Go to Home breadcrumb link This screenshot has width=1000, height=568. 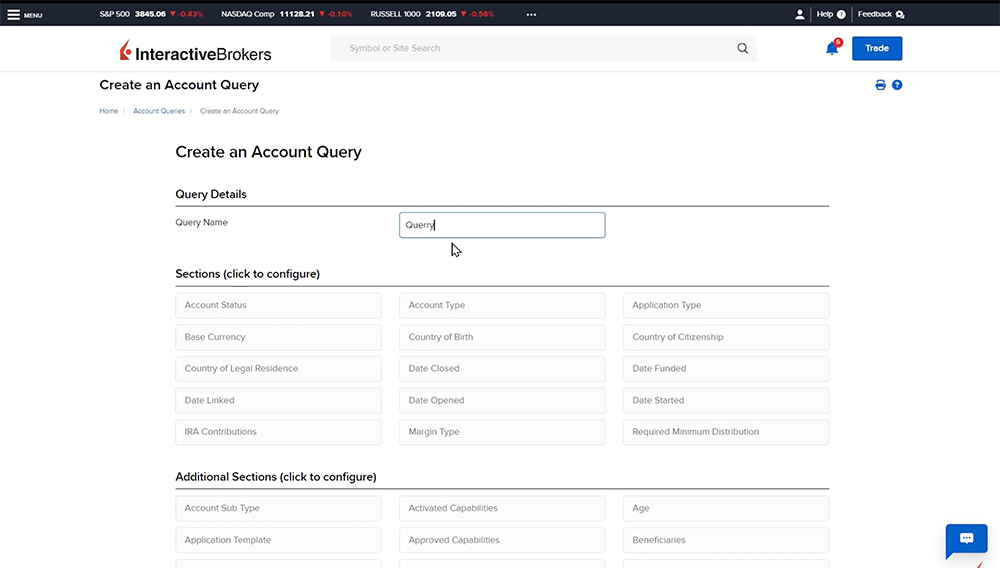point(108,111)
